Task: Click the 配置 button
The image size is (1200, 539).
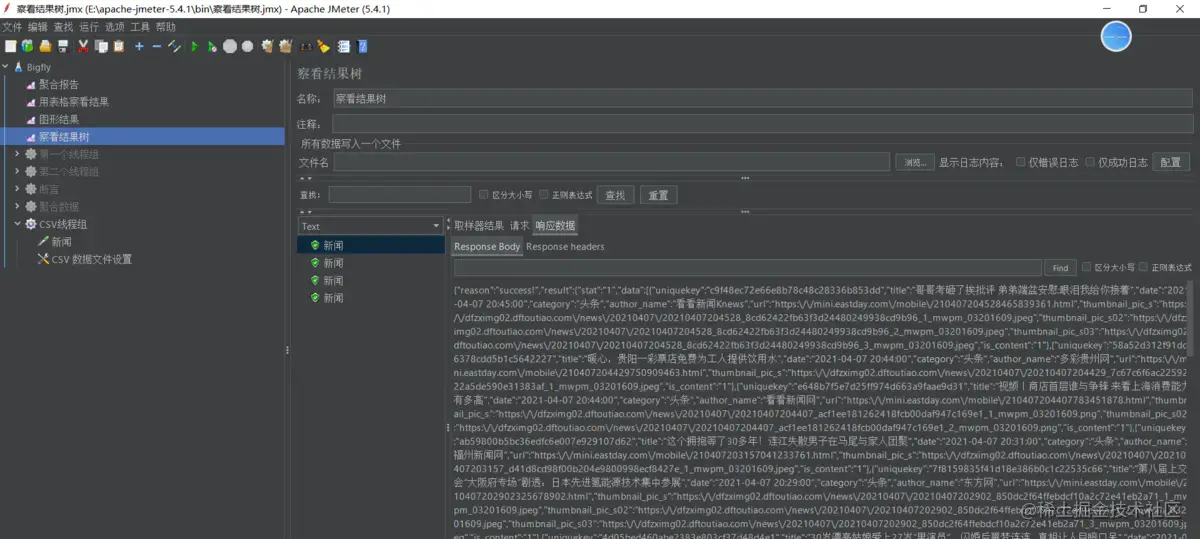Action: point(1172,162)
